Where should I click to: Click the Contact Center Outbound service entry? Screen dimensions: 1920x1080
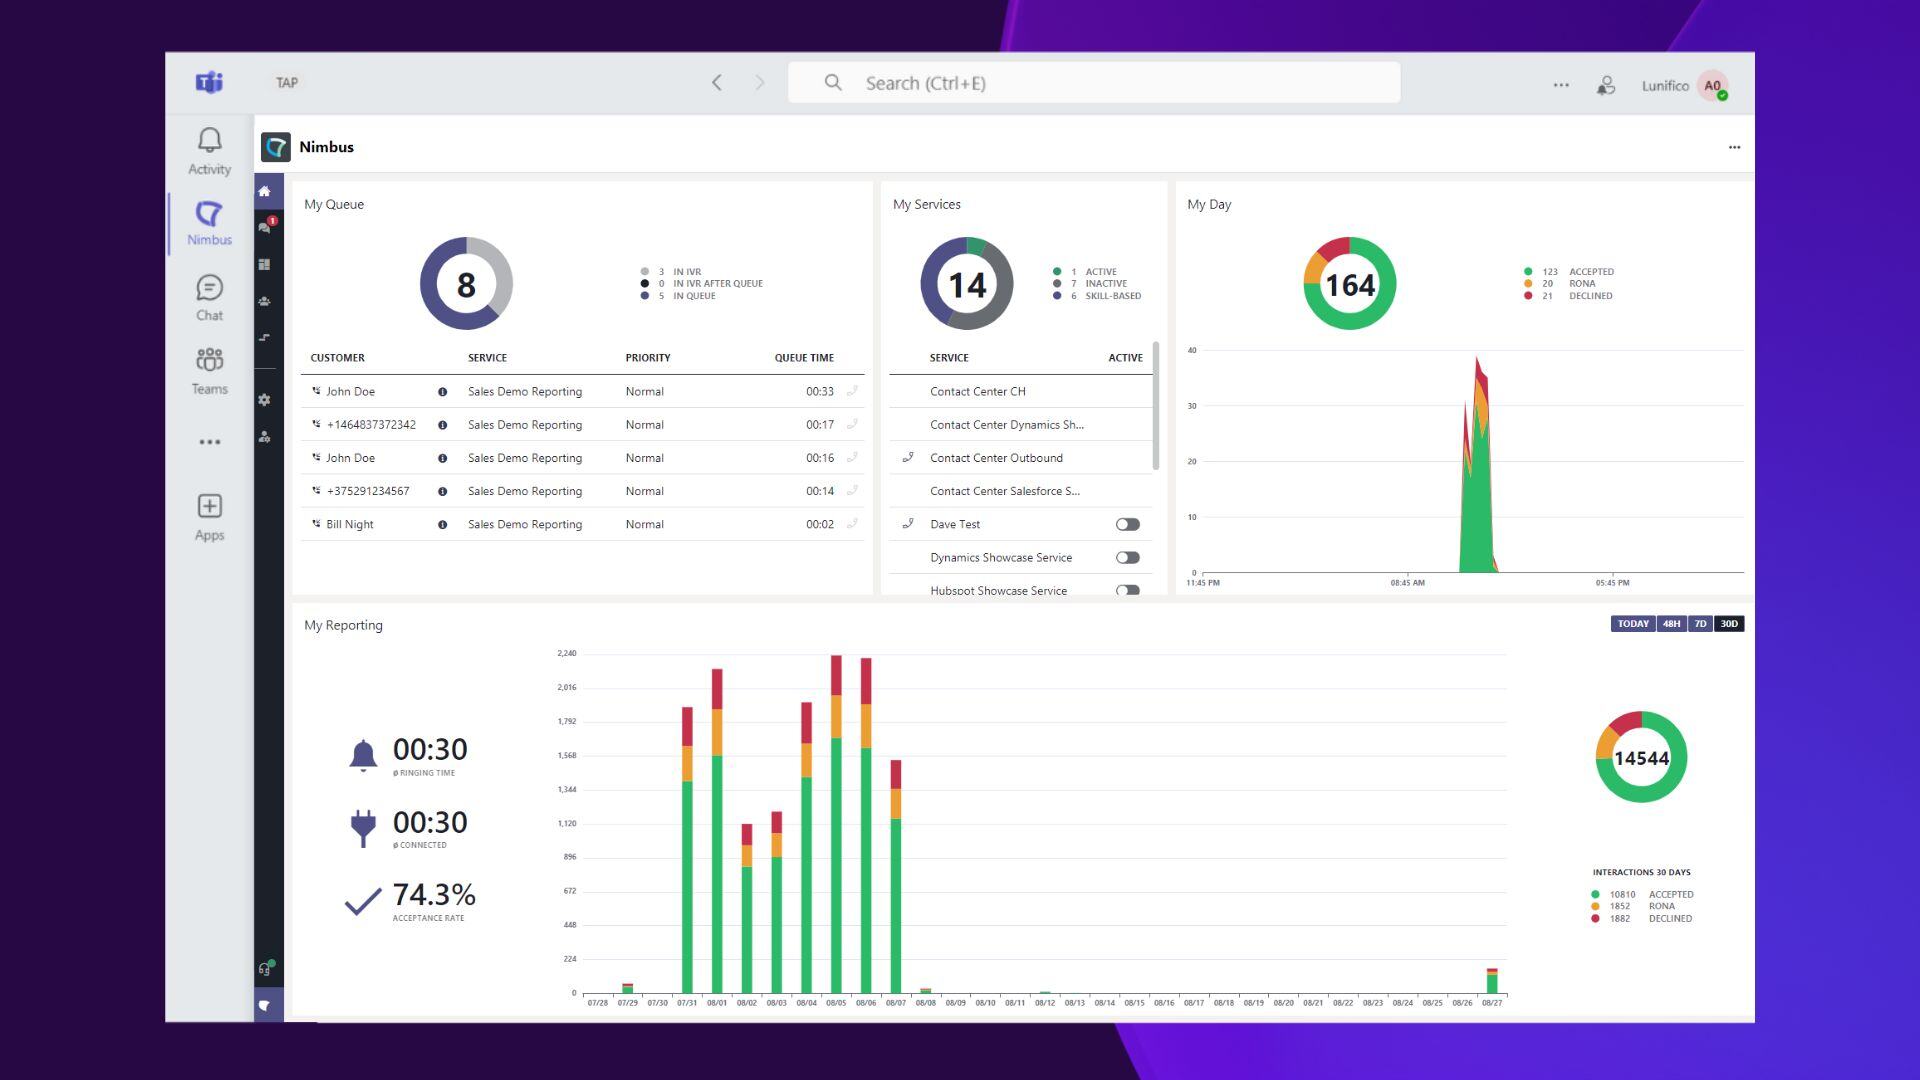pos(995,457)
